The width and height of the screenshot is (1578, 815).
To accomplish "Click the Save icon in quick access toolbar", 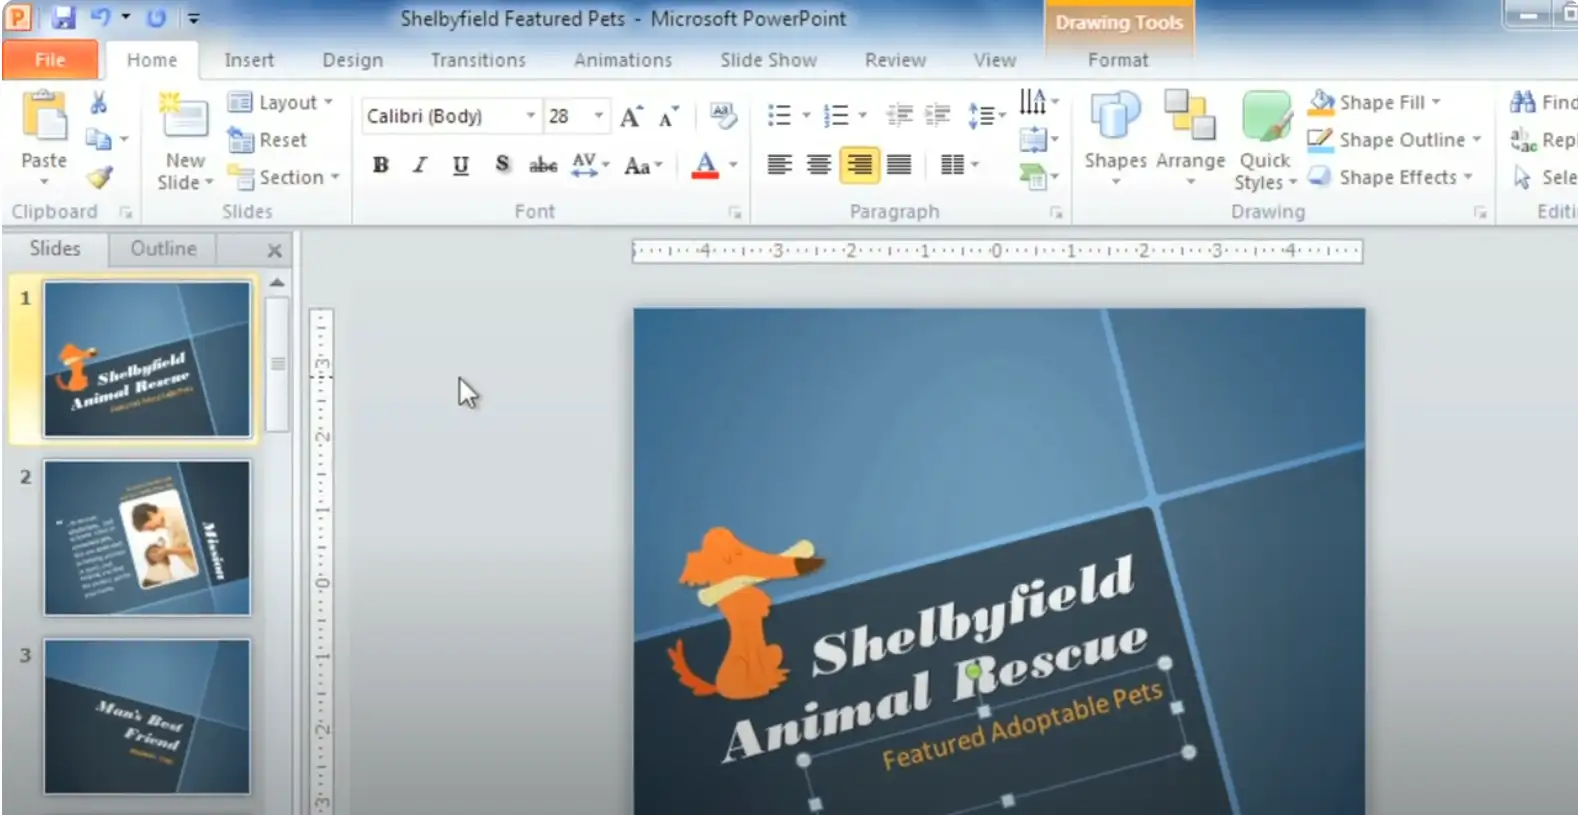I will tap(64, 18).
